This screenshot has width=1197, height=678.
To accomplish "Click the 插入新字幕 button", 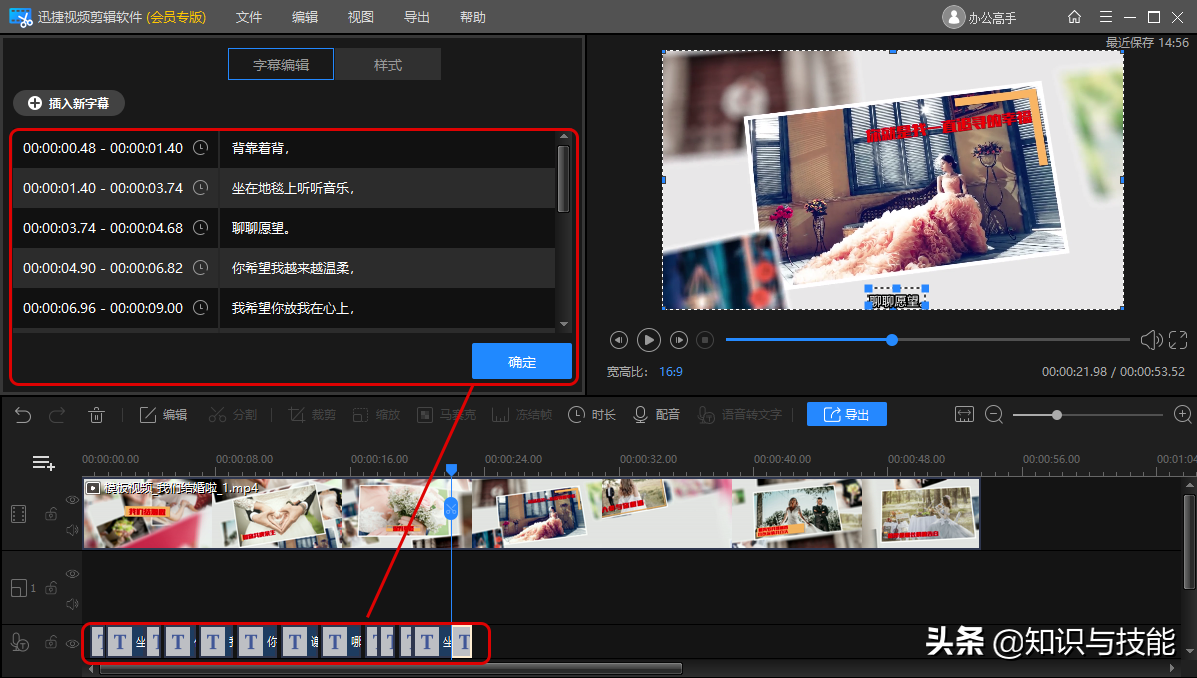I will click(69, 103).
